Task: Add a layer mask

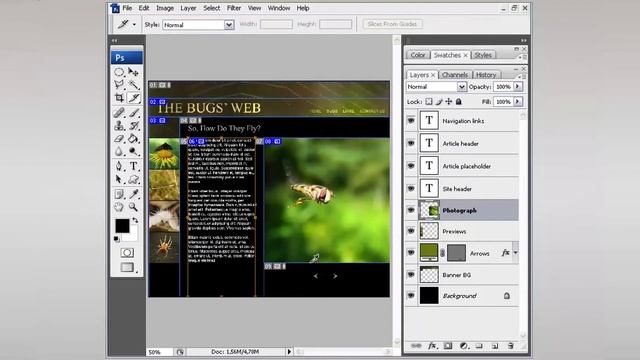Action: (448, 346)
